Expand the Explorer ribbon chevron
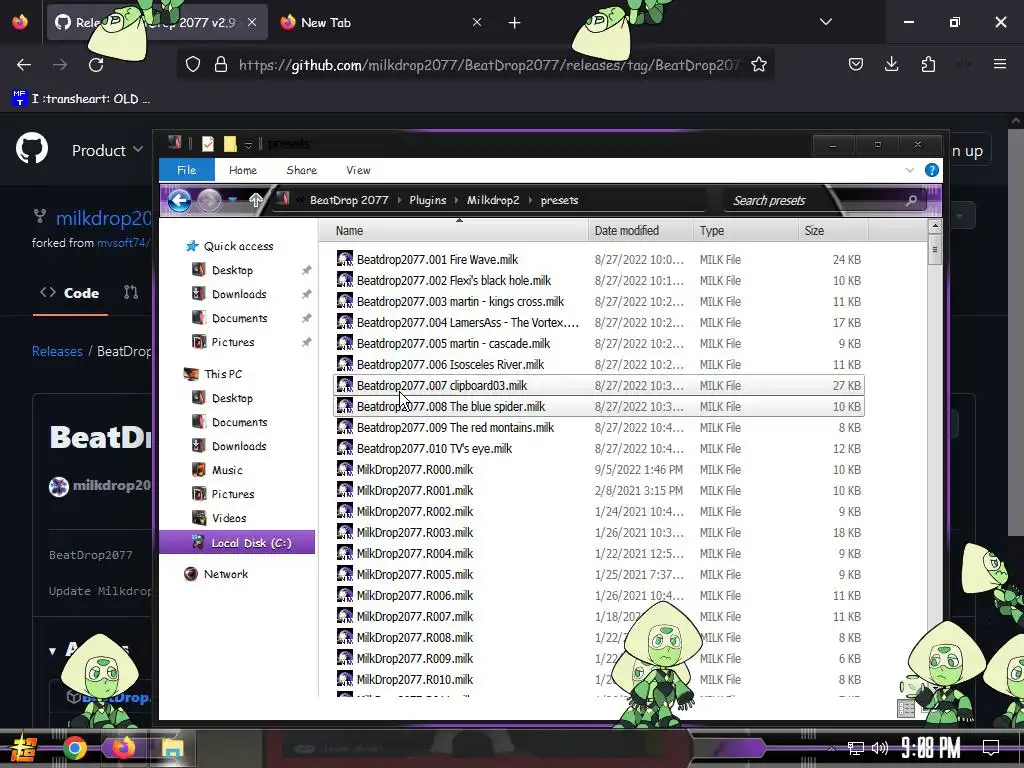The height and width of the screenshot is (768, 1024). pos(910,170)
